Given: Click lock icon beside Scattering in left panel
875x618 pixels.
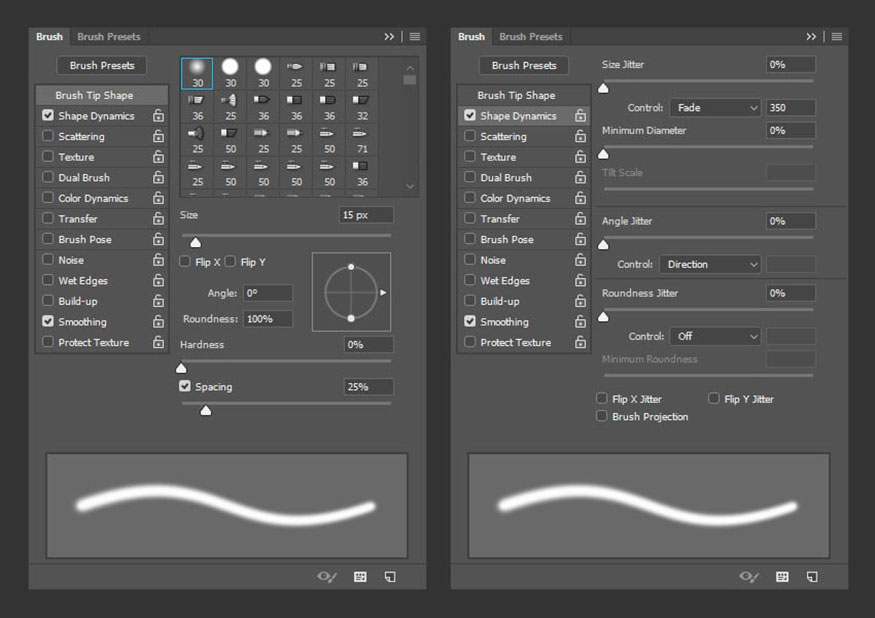Looking at the screenshot, I should coord(158,136).
